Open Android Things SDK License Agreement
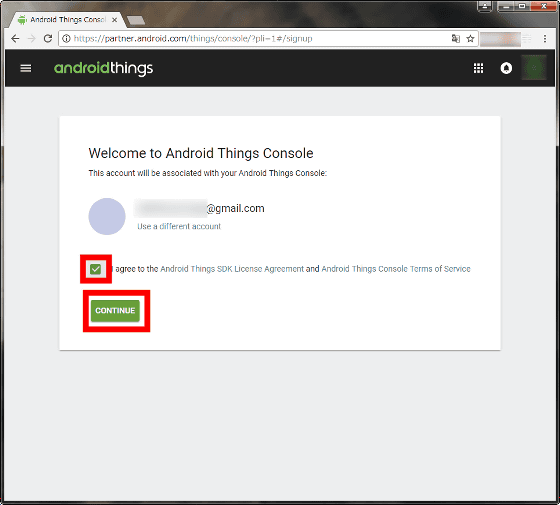 click(232, 269)
